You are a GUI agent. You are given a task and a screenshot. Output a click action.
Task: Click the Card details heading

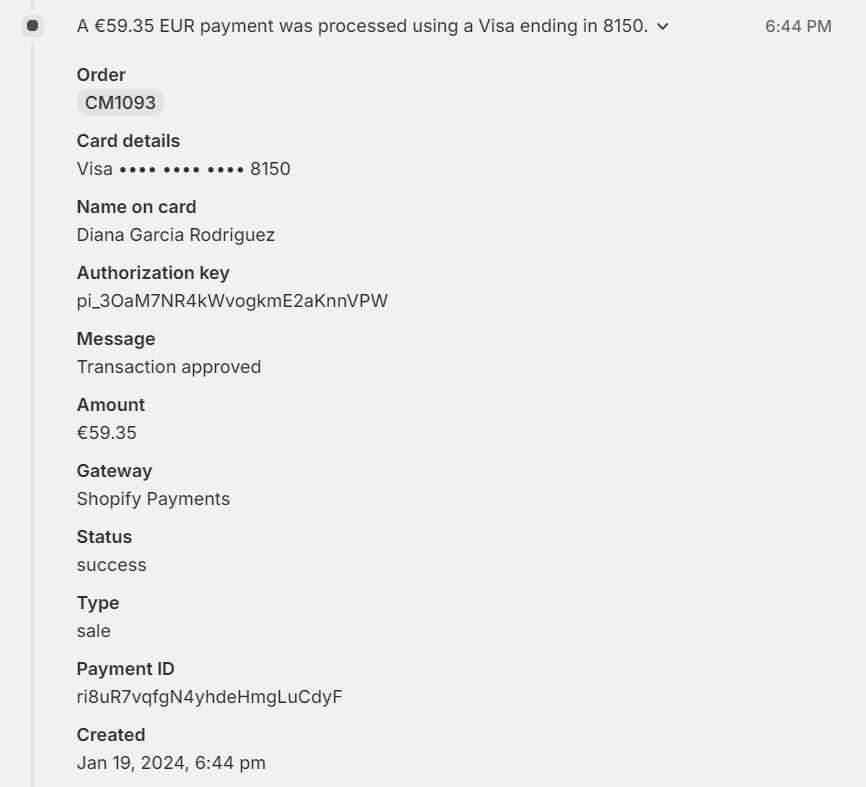128,141
